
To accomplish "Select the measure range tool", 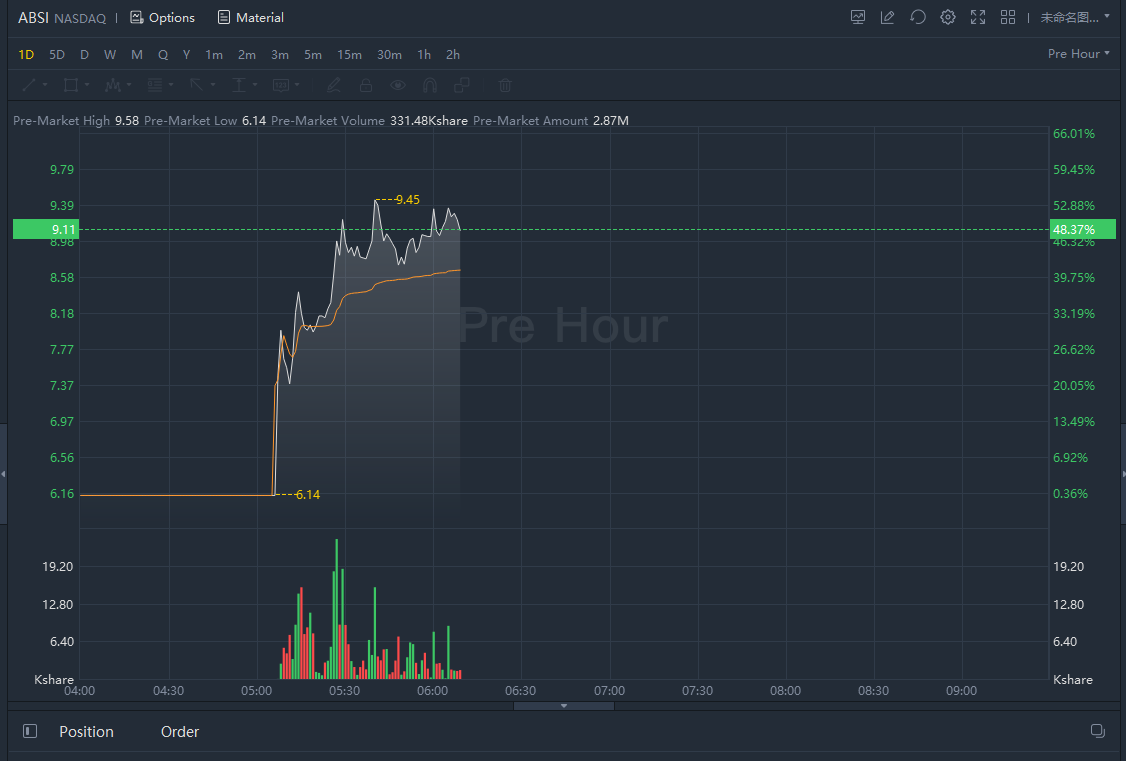I will [x=238, y=85].
